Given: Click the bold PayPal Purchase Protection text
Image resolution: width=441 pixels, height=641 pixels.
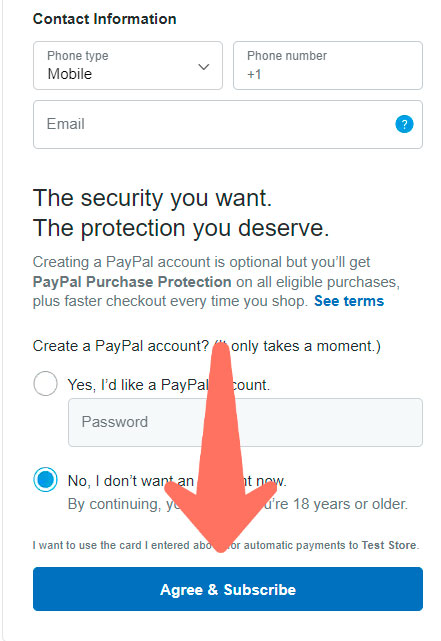Looking at the screenshot, I should pos(132,282).
